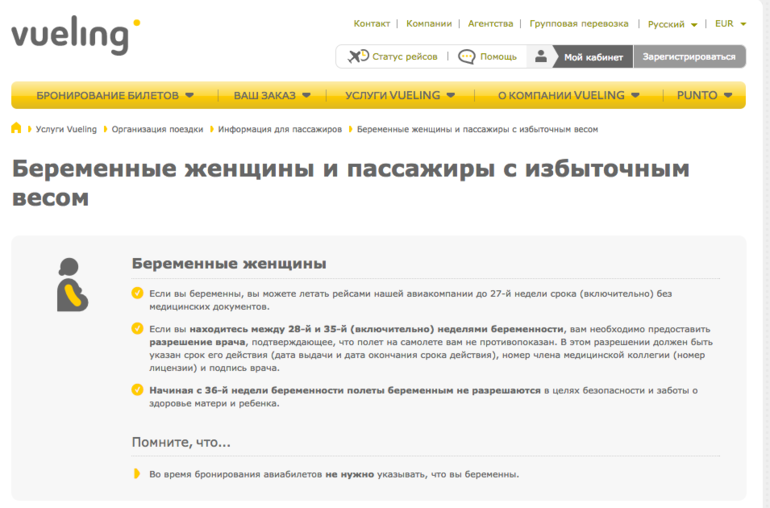Image resolution: width=770 pixels, height=508 pixels.
Task: Click the yellow checkmark beside 36-я недели paragraph
Action: coord(137,390)
